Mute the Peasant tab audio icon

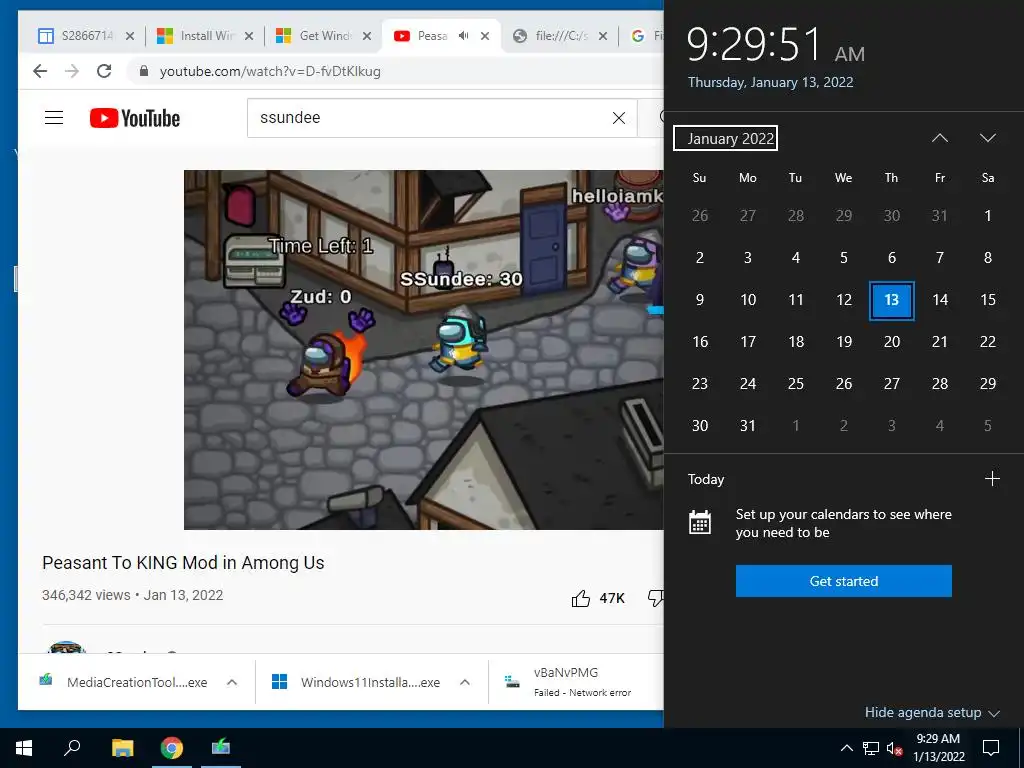click(463, 36)
